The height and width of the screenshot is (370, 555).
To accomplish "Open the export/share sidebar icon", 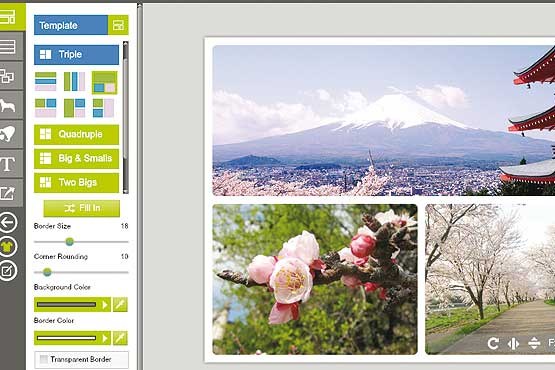I will click(x=8, y=193).
